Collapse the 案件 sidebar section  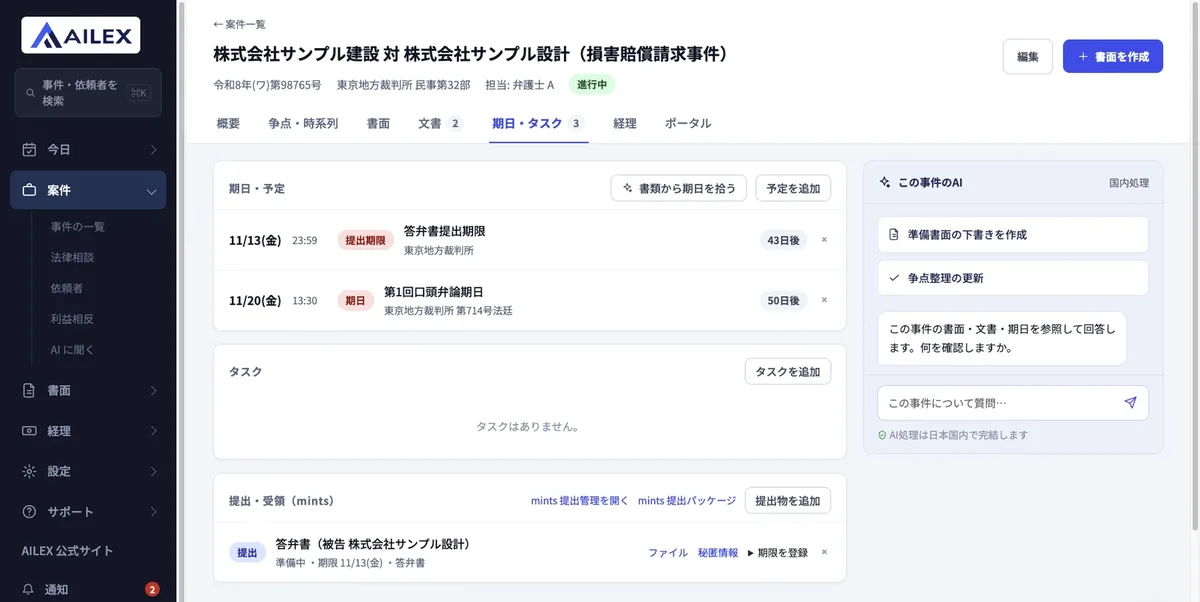(x=152, y=191)
